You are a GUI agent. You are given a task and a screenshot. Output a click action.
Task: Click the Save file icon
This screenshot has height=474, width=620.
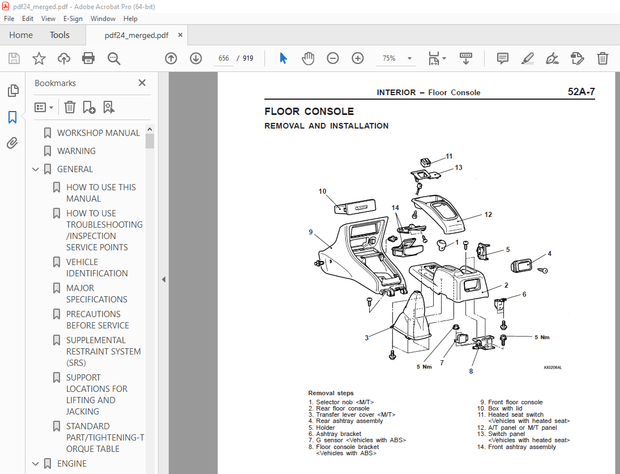coord(14,59)
